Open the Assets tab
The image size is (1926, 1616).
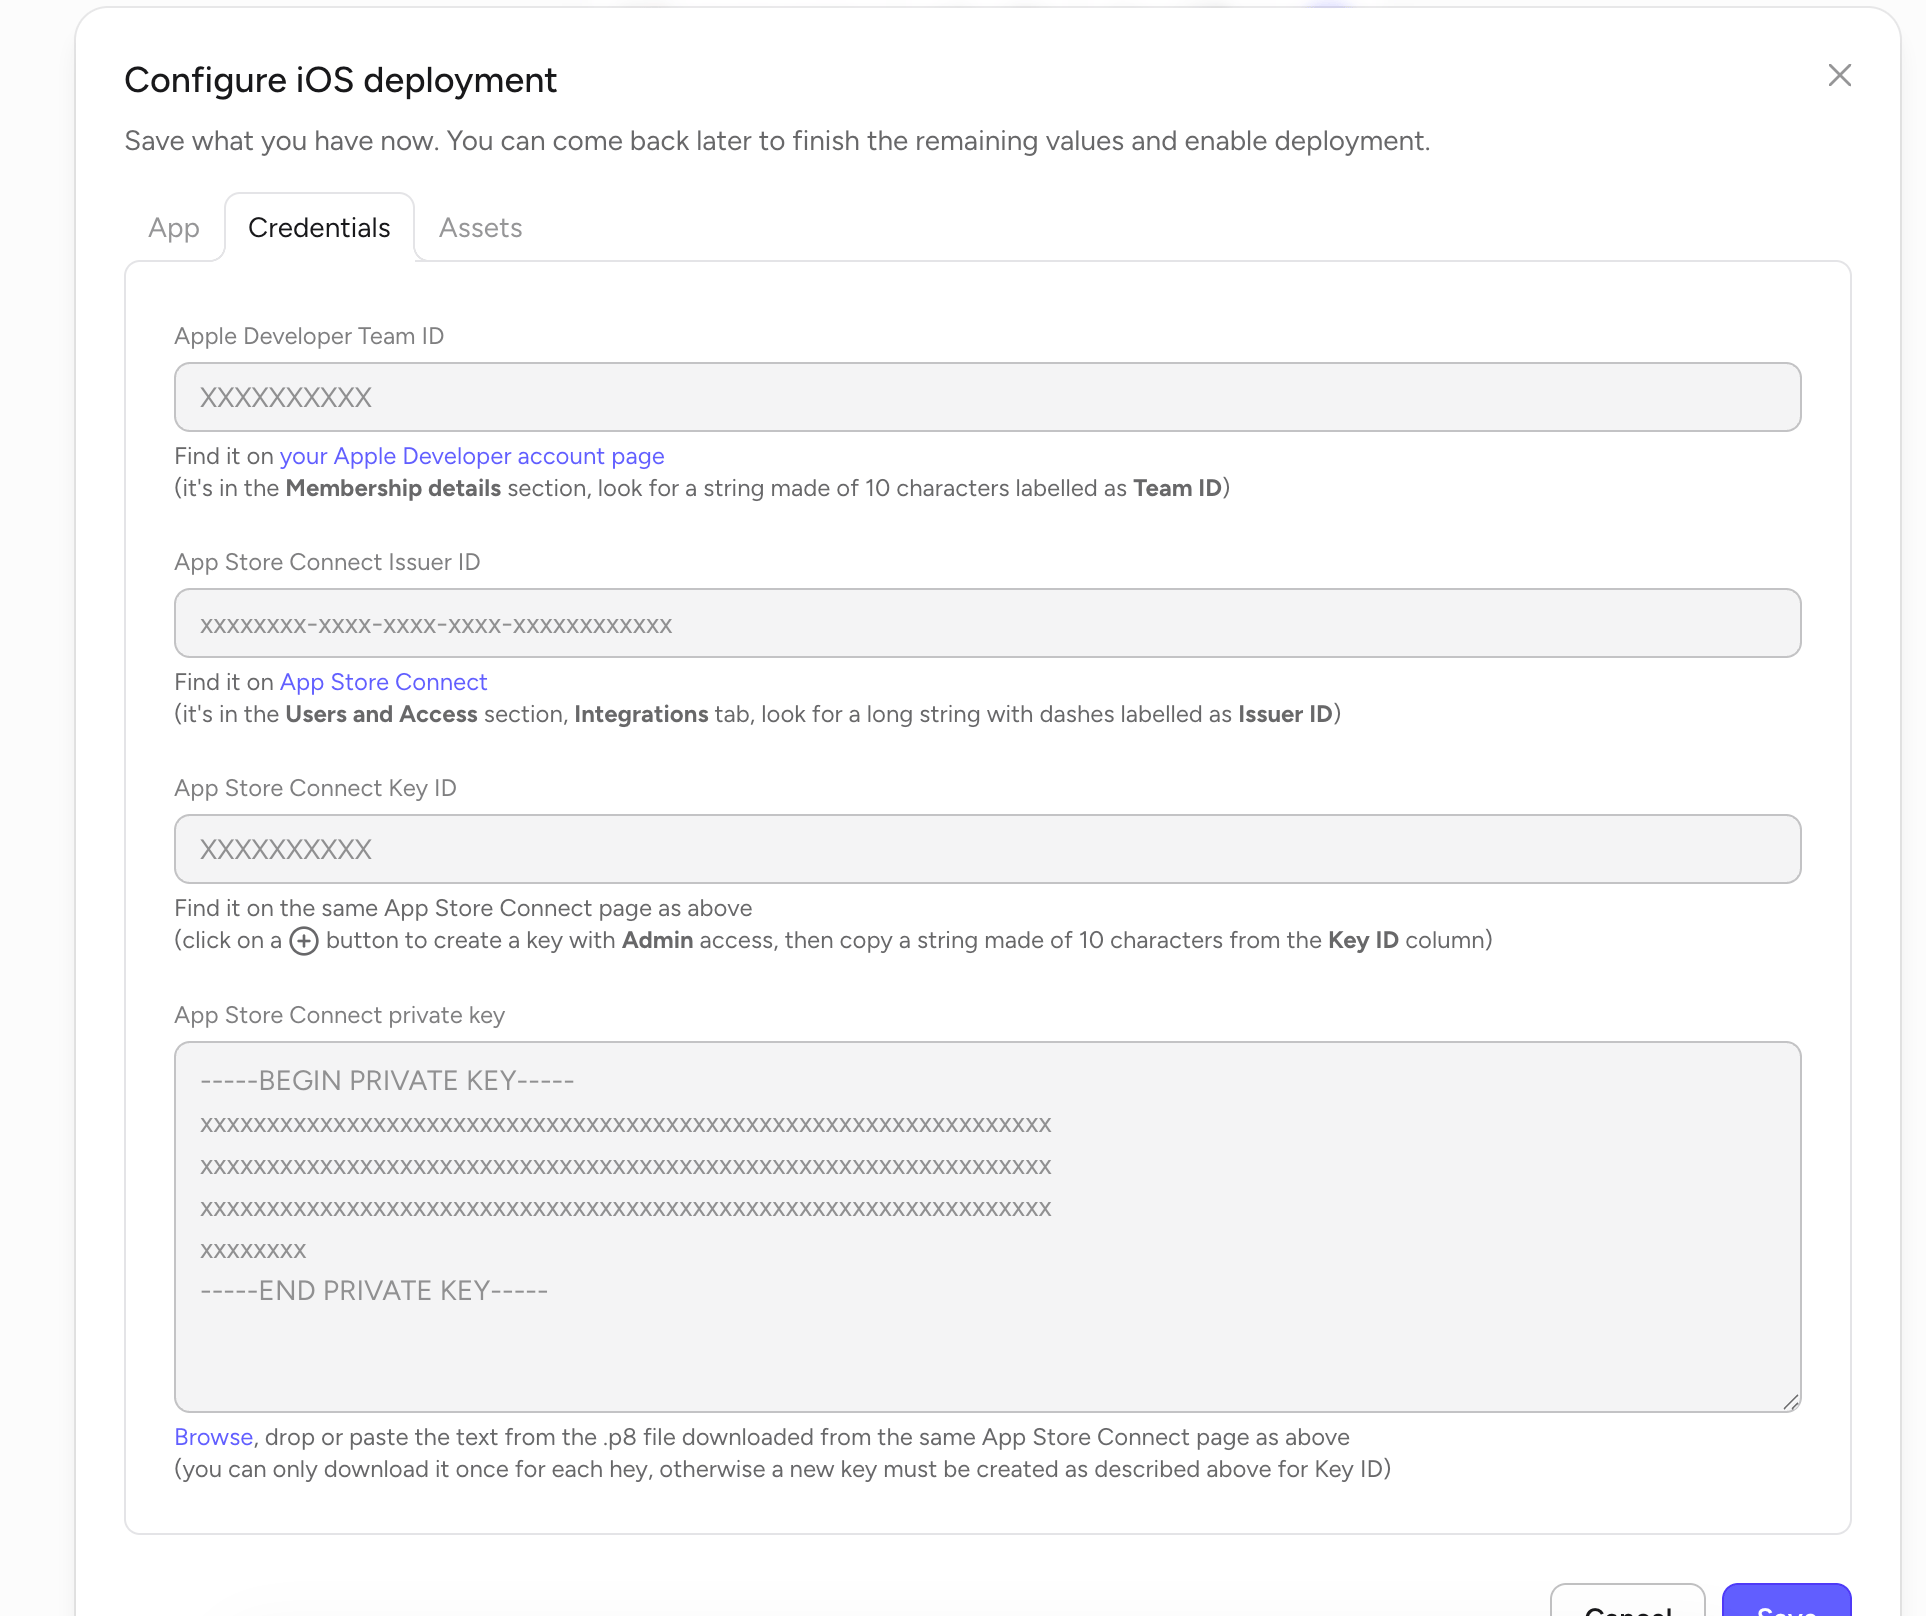480,228
